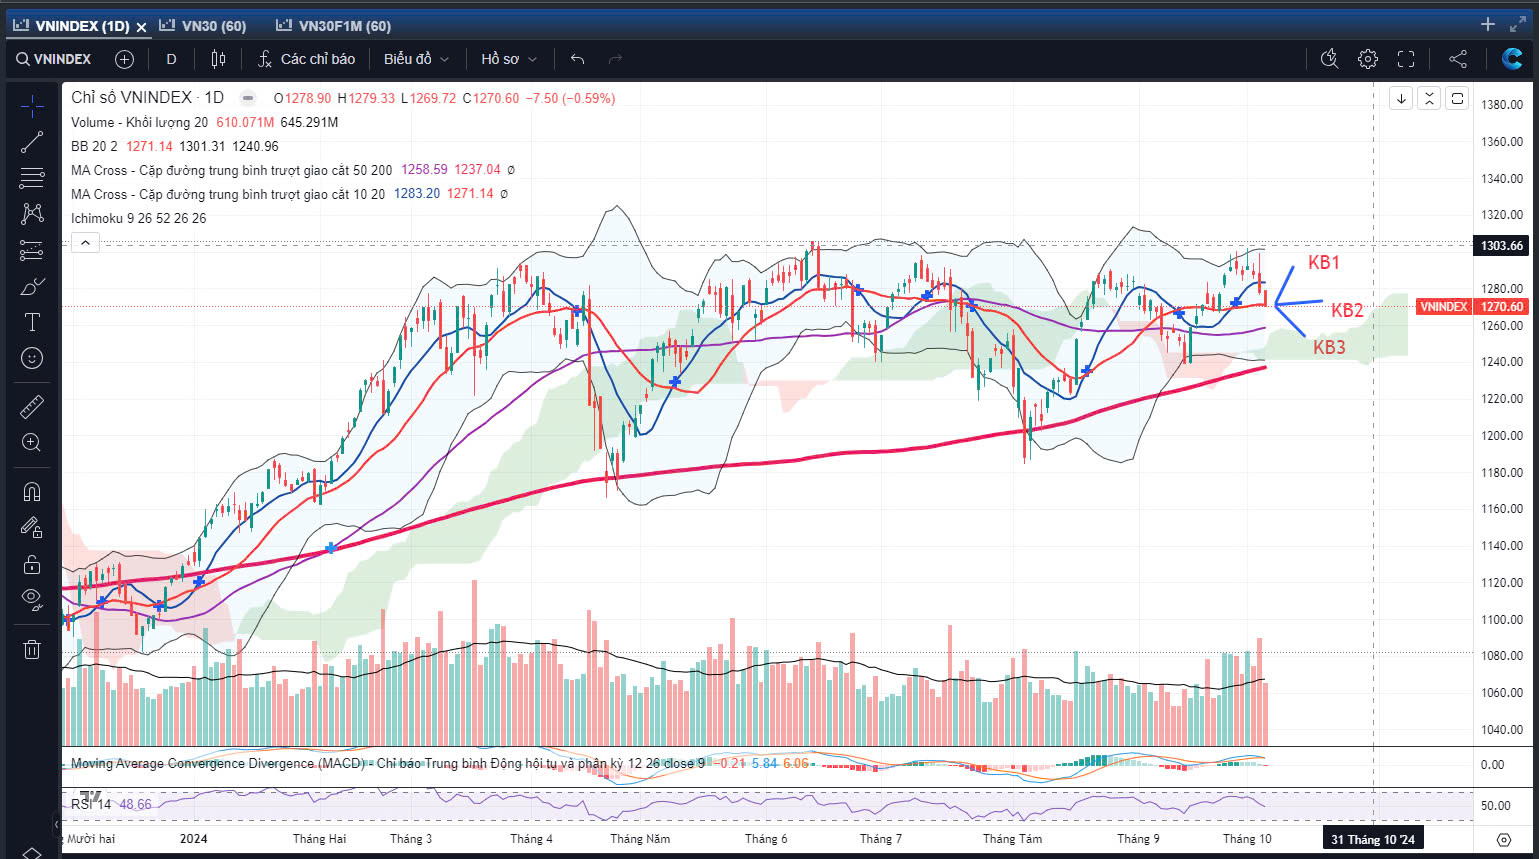Select the brush drawing tool

tap(32, 287)
